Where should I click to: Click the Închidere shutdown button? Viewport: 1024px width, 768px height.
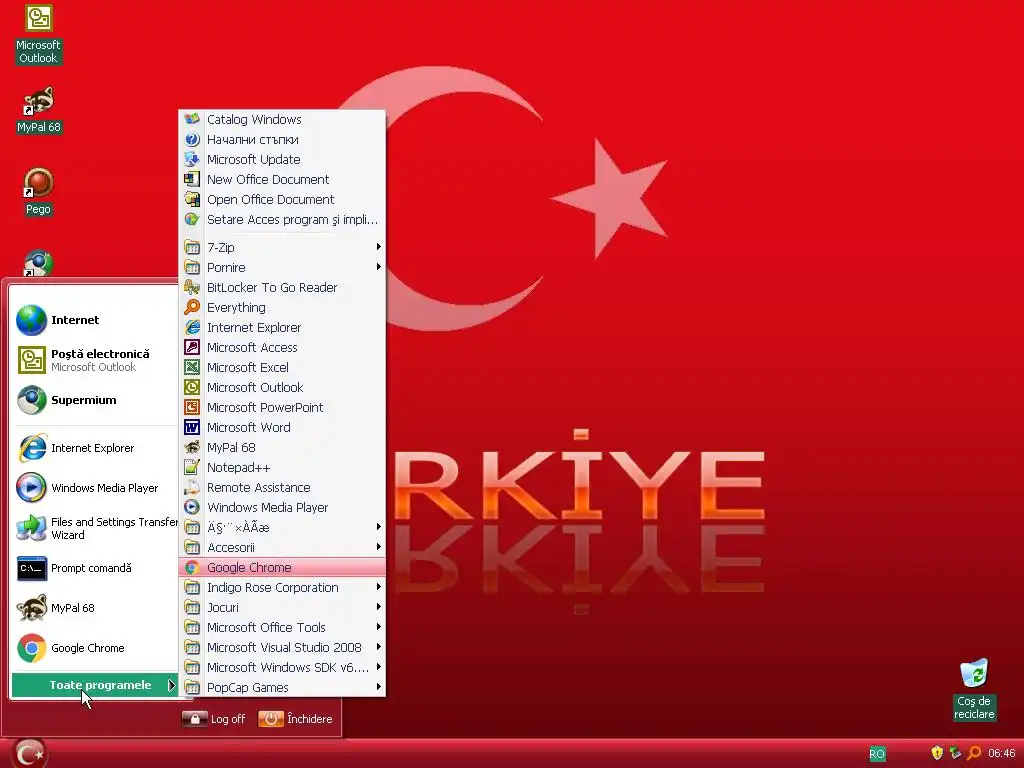[x=296, y=719]
